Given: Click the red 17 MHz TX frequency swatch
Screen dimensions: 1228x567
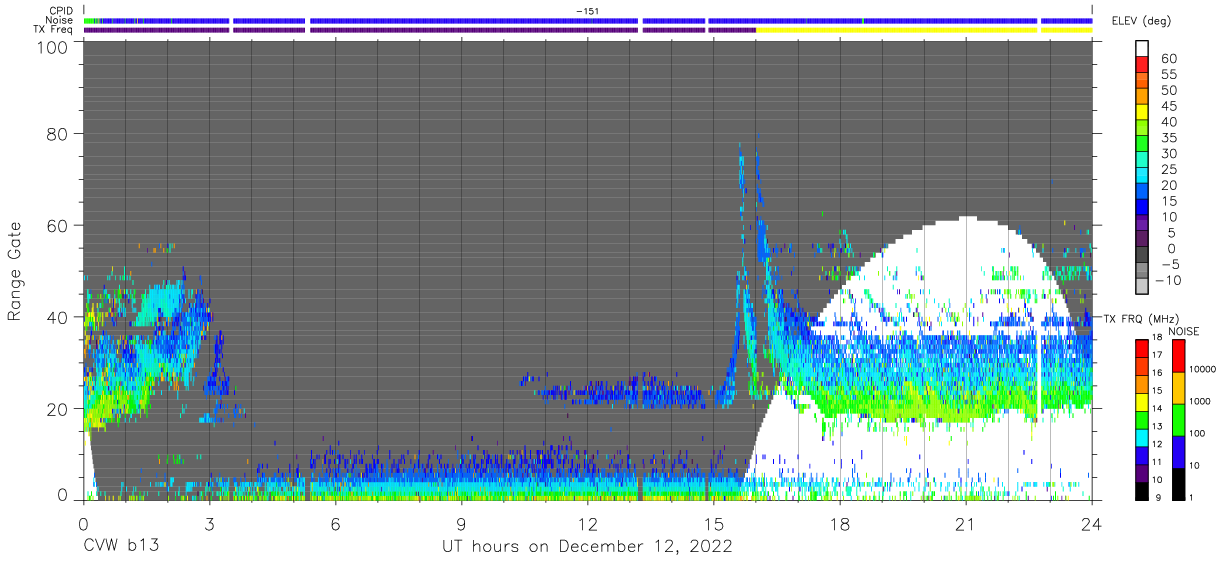Looking at the screenshot, I should [x=1142, y=349].
